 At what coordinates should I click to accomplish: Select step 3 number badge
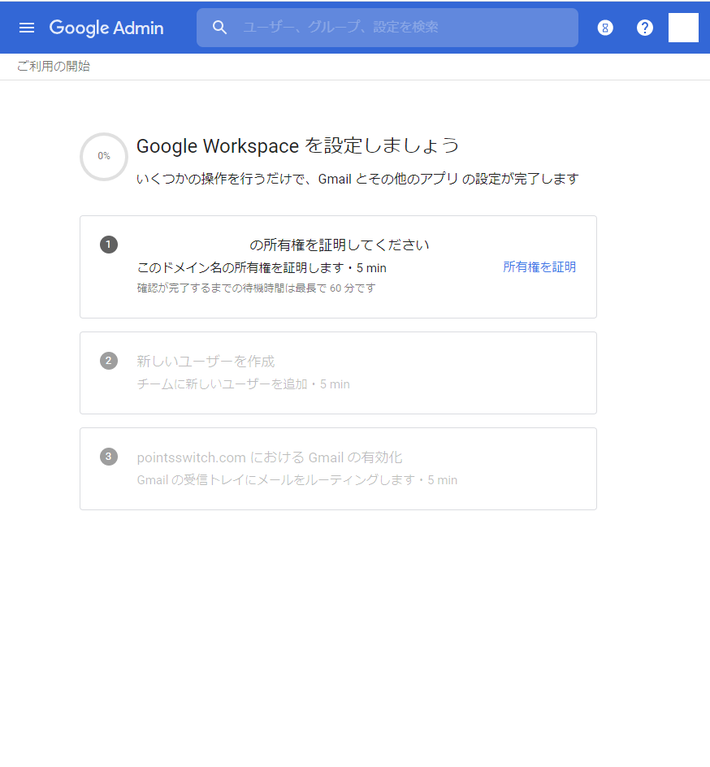coord(109,456)
